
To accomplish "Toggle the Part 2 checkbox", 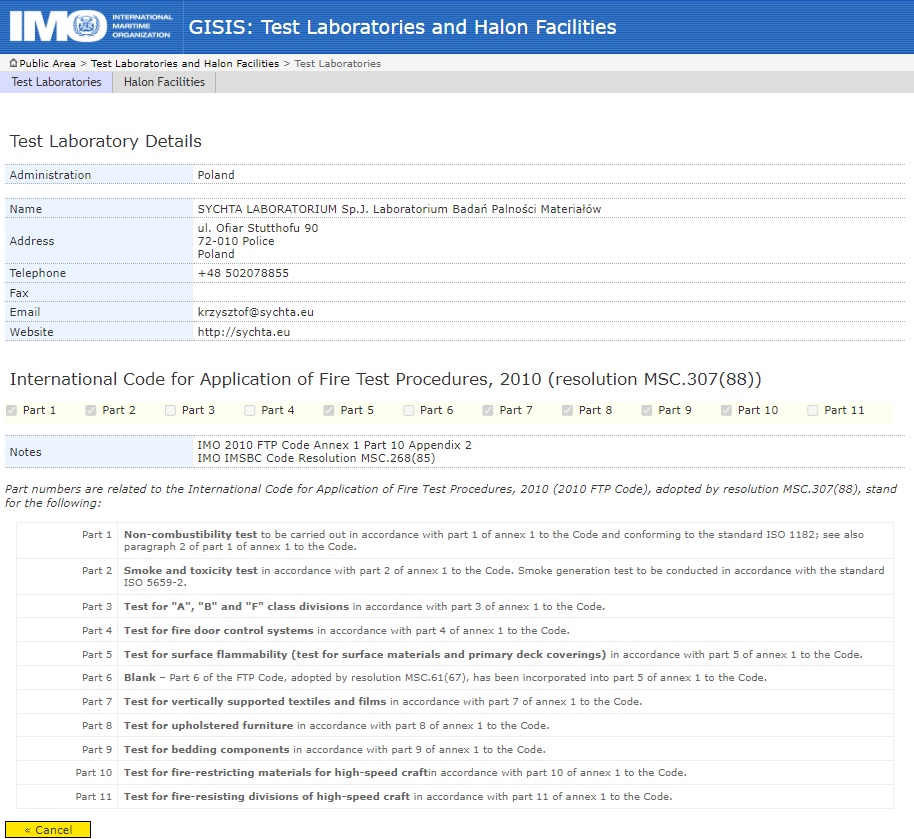I will click(90, 410).
